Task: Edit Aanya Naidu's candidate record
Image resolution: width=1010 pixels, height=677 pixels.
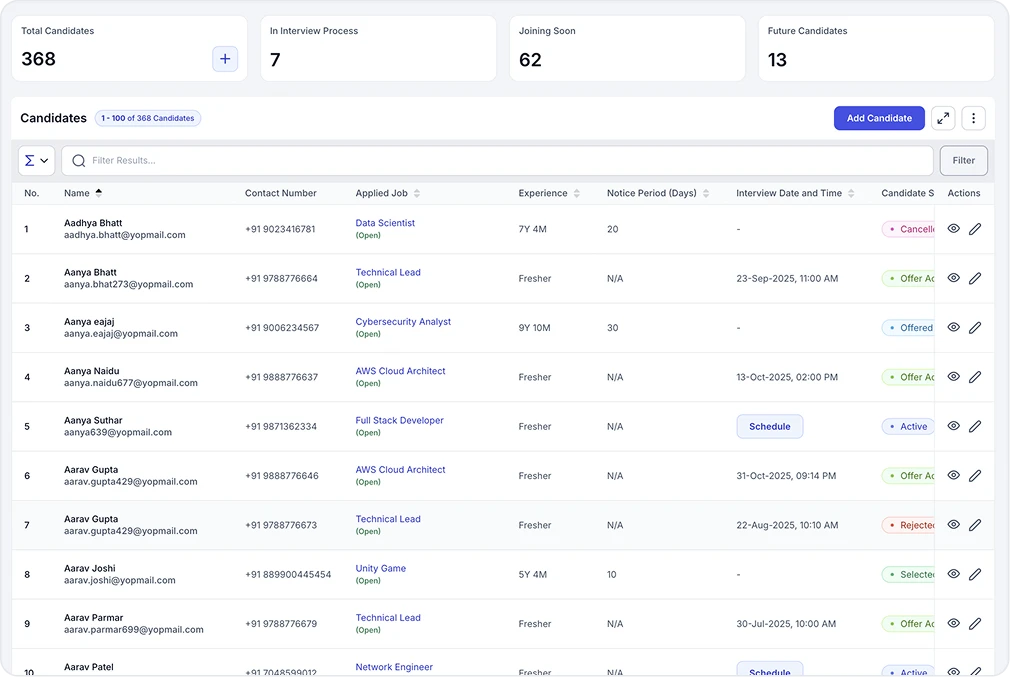Action: pos(975,377)
